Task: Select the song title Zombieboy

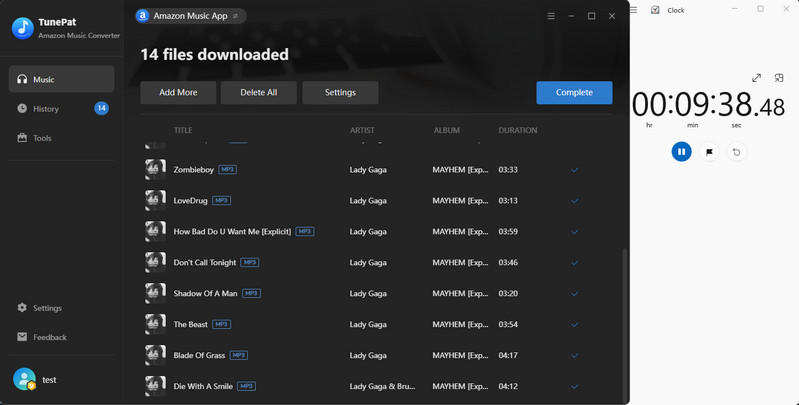Action: [x=194, y=170]
